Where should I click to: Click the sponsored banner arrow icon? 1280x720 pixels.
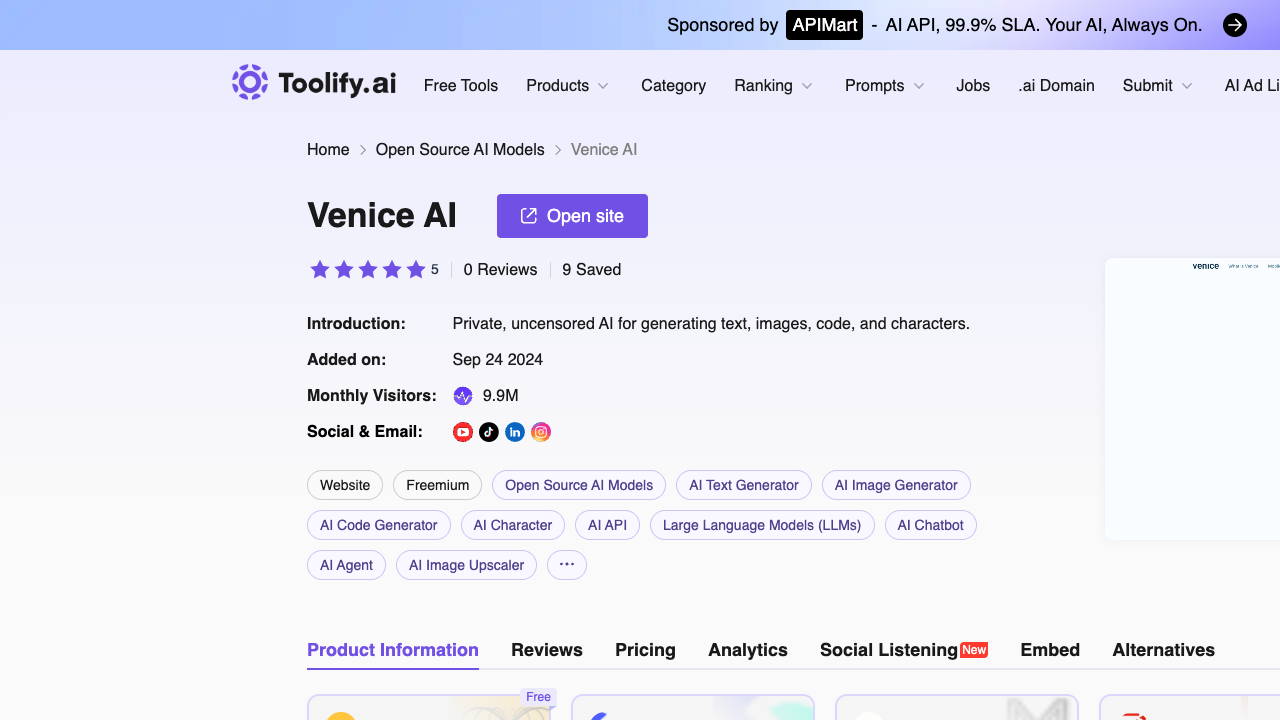coord(1235,25)
